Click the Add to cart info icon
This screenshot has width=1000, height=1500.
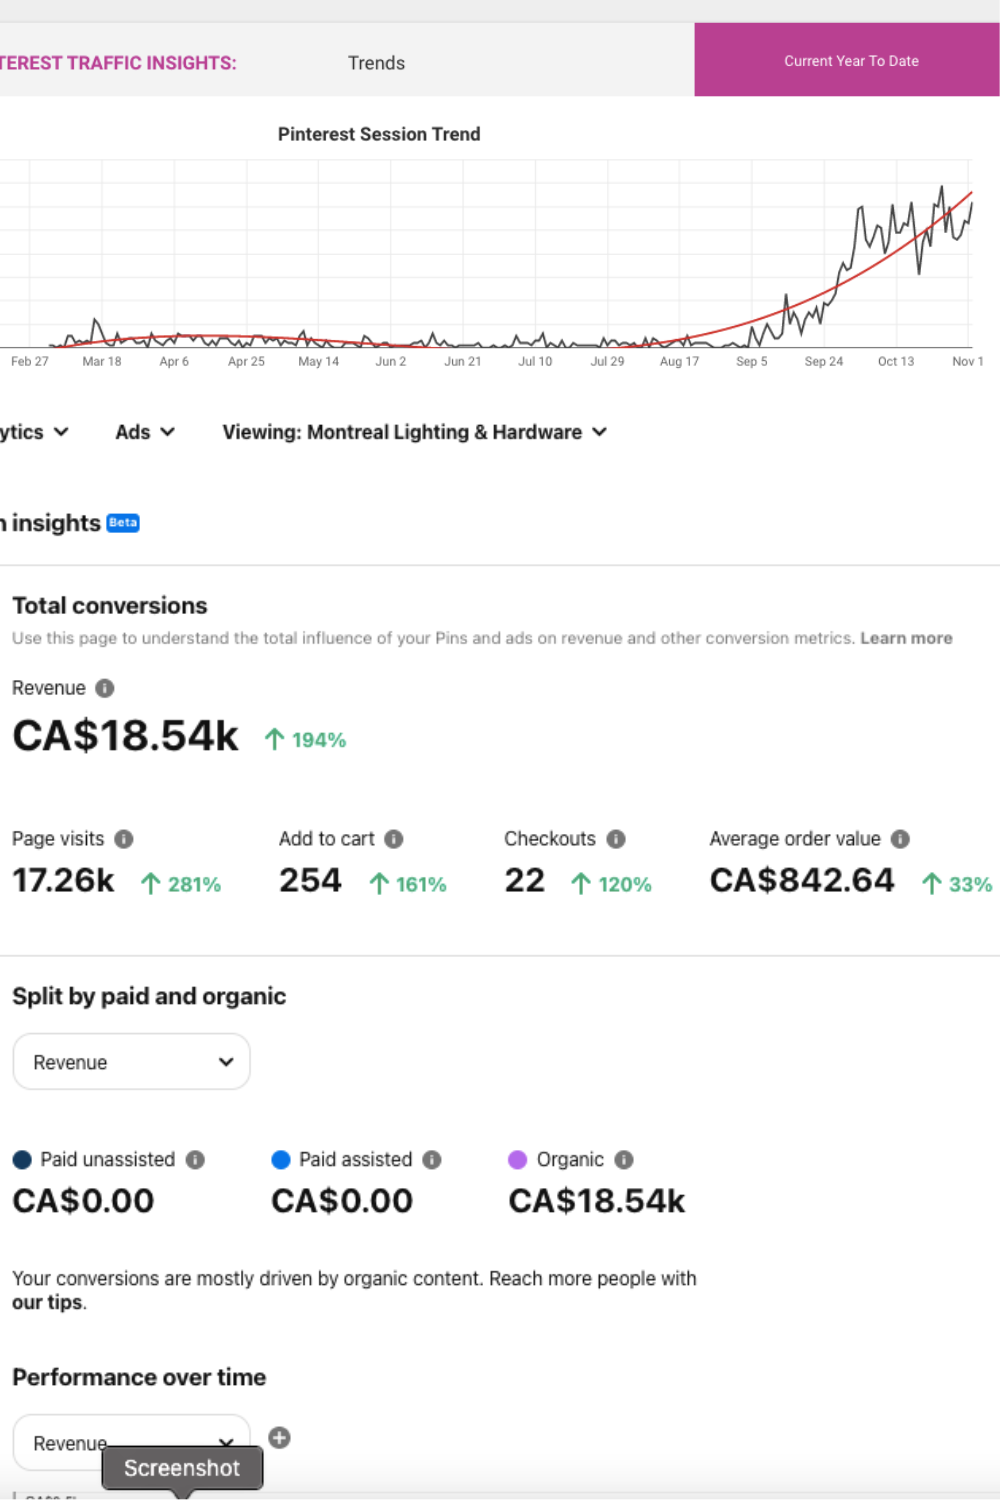[394, 839]
